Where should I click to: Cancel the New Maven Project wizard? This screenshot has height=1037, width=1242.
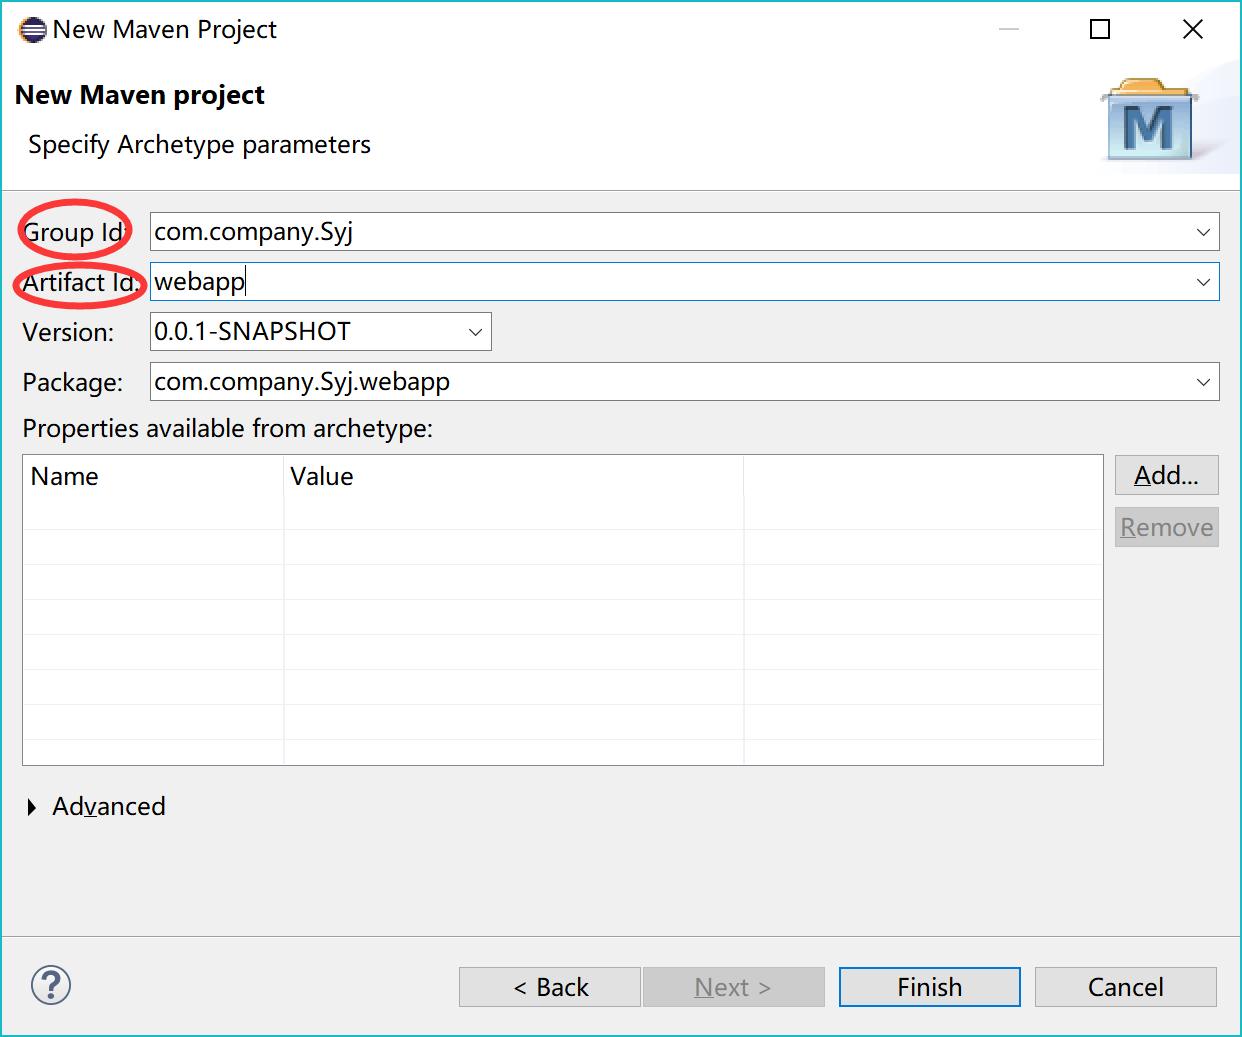(x=1126, y=987)
